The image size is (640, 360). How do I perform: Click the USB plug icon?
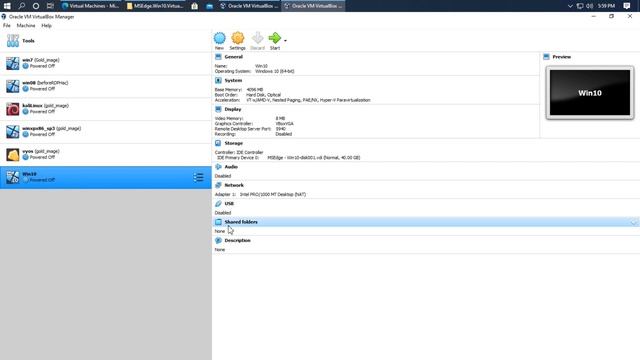(x=218, y=204)
